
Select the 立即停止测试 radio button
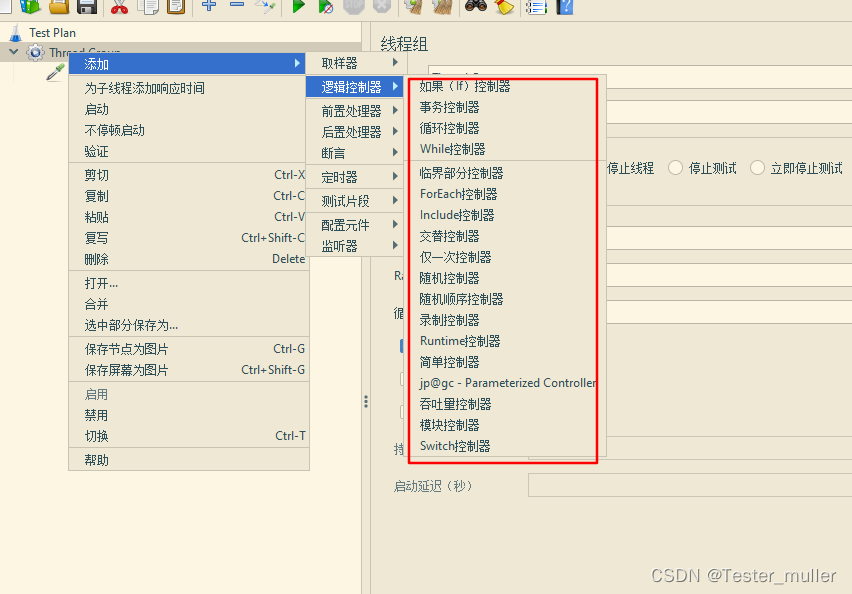(757, 167)
